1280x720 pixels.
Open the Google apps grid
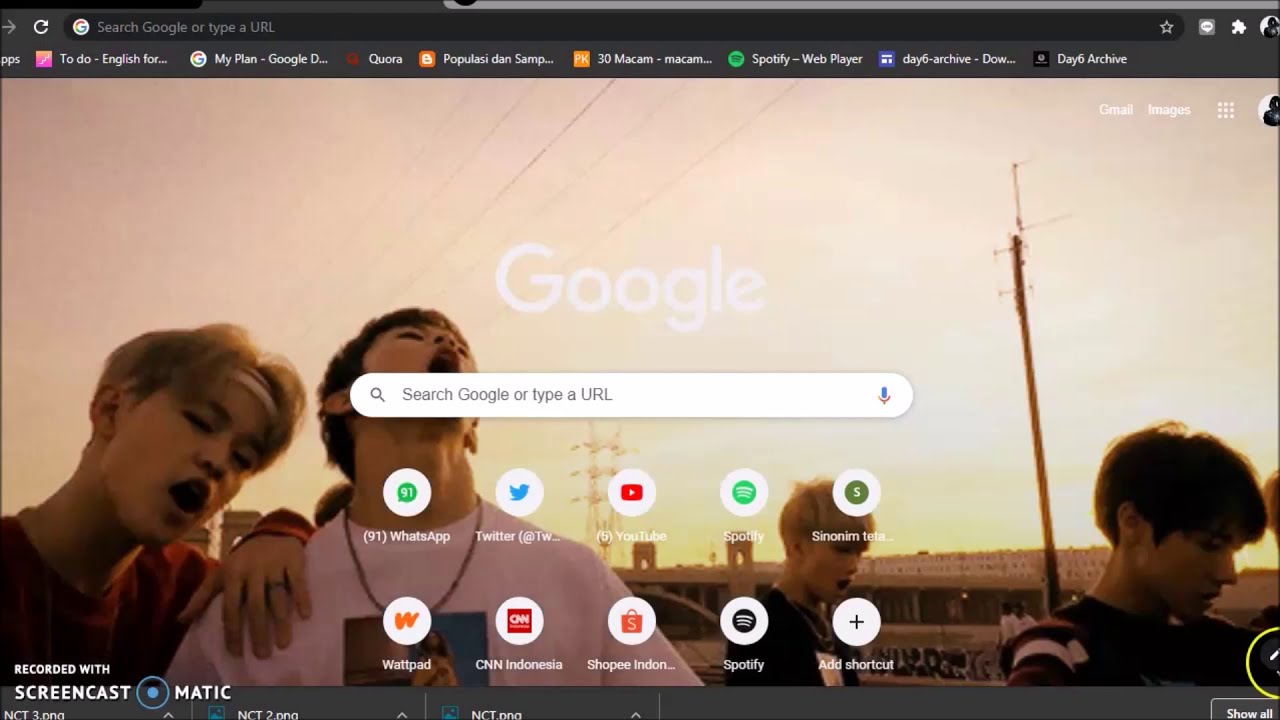click(1226, 110)
